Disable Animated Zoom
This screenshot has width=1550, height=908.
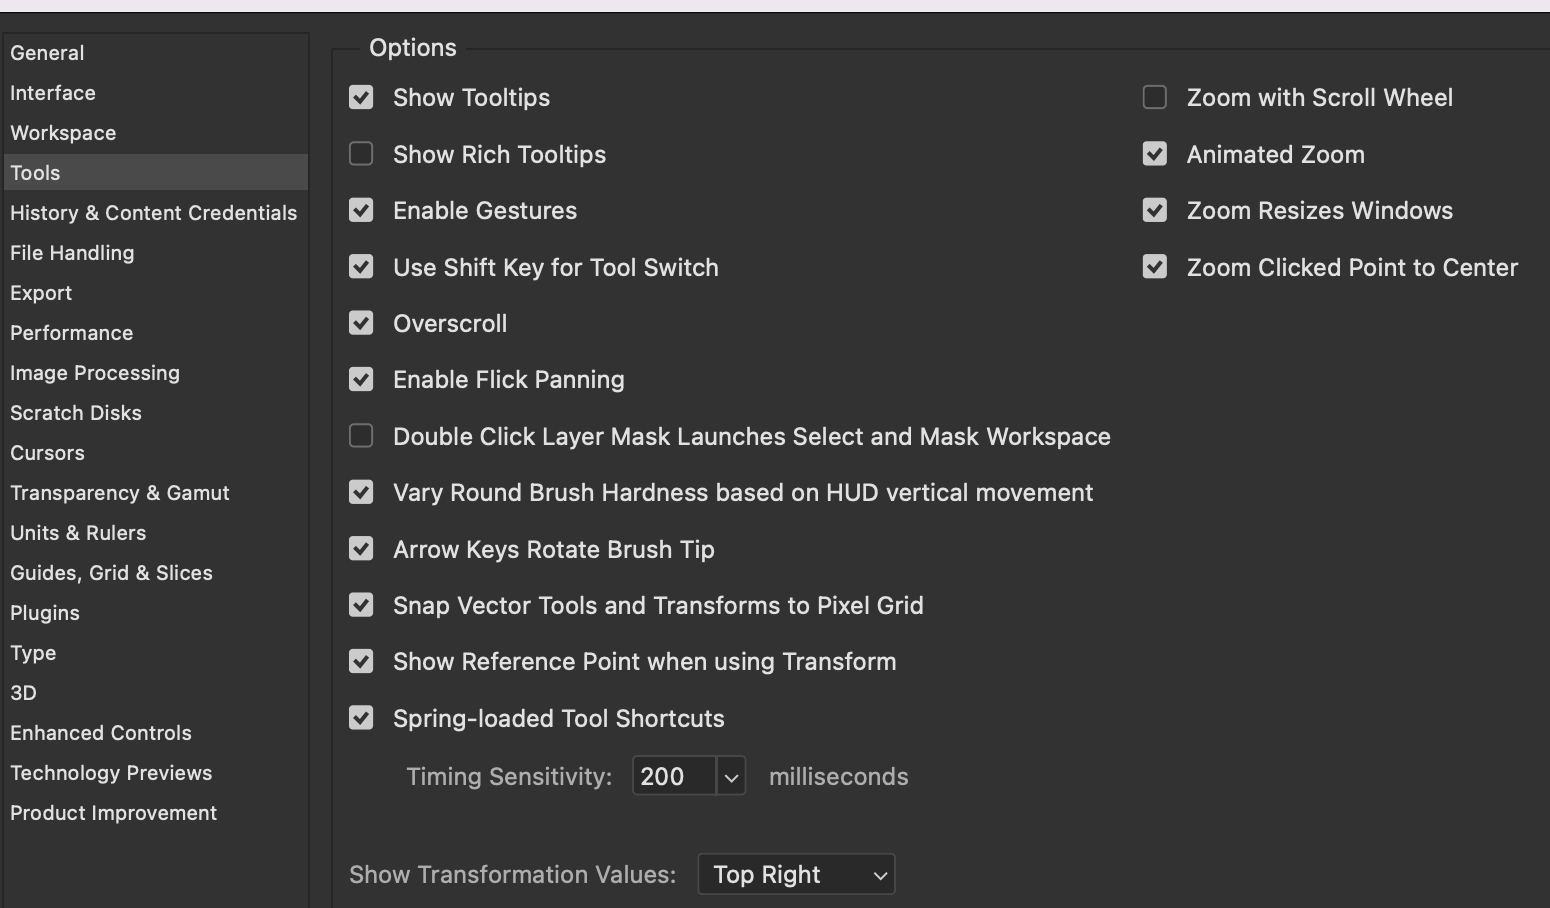(1154, 154)
